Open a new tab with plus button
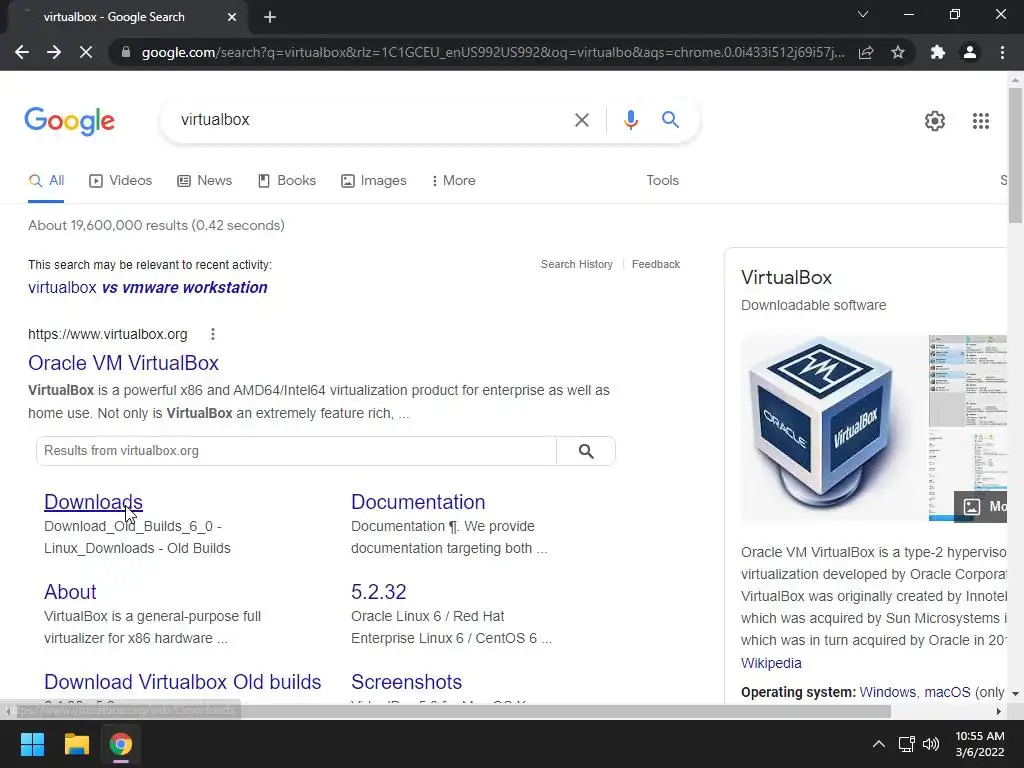 coord(270,17)
